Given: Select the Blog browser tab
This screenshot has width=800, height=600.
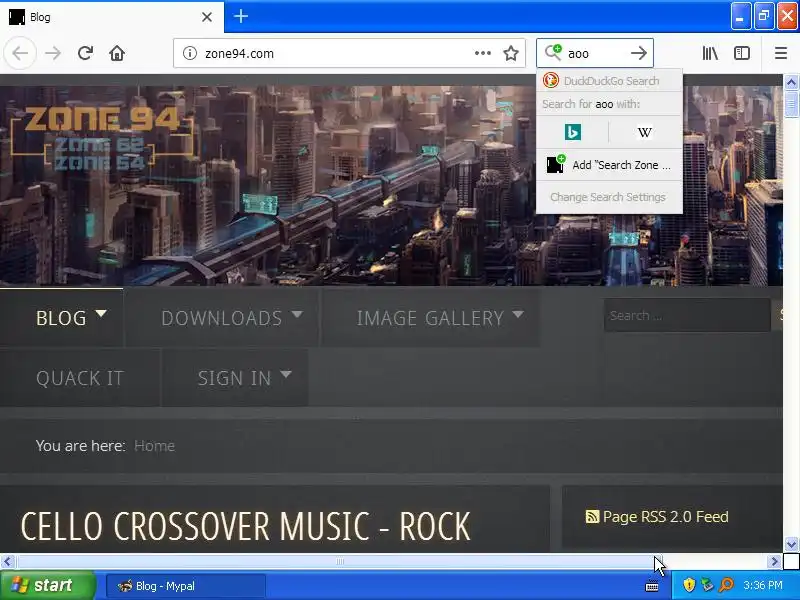Looking at the screenshot, I should tap(111, 17).
